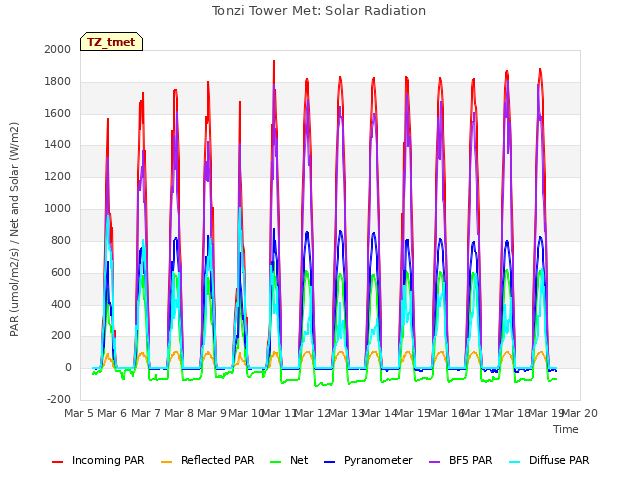Click the Time x-axis label
The height and width of the screenshot is (480, 640).
click(566, 429)
